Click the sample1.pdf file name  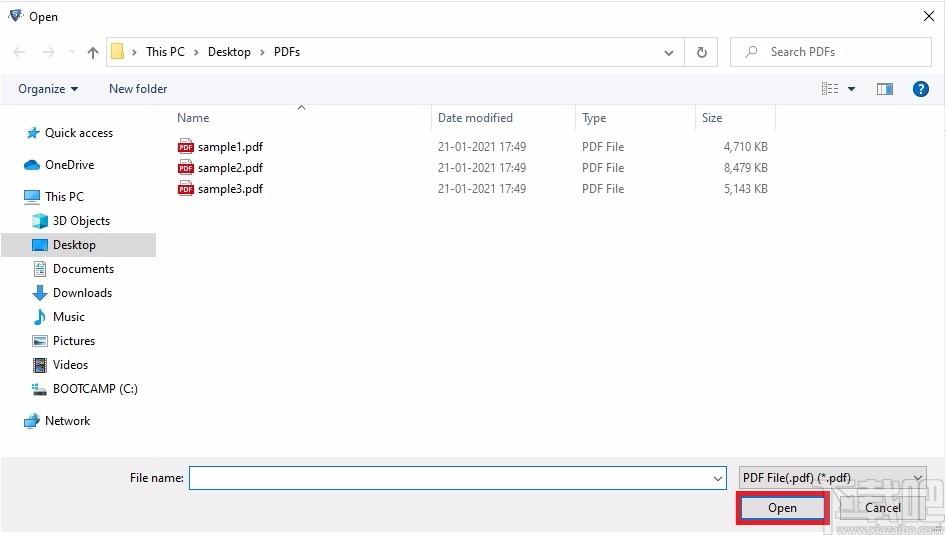[x=230, y=147]
